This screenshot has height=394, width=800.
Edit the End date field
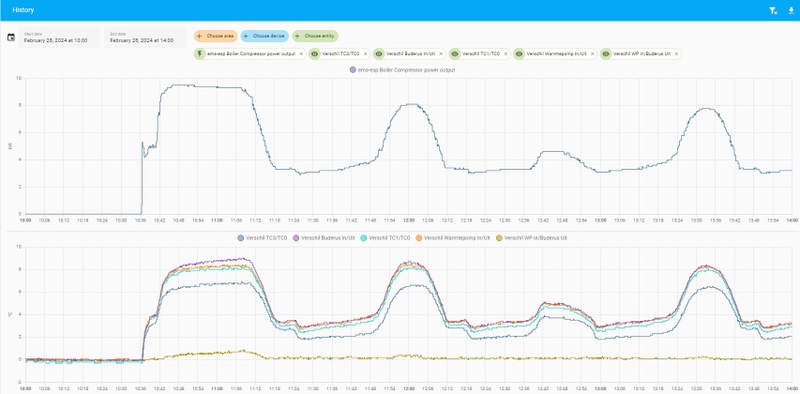click(145, 37)
